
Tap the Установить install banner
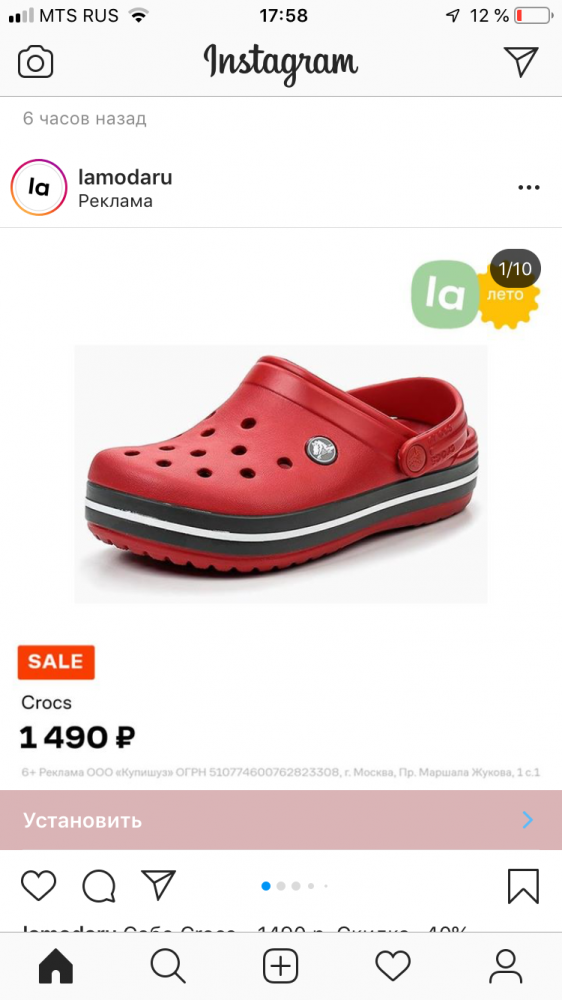coord(281,820)
